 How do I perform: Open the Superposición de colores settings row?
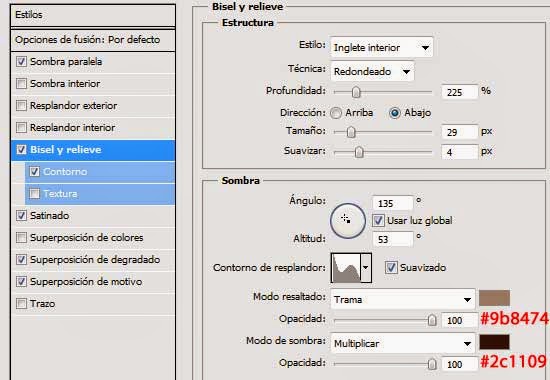tap(93, 238)
